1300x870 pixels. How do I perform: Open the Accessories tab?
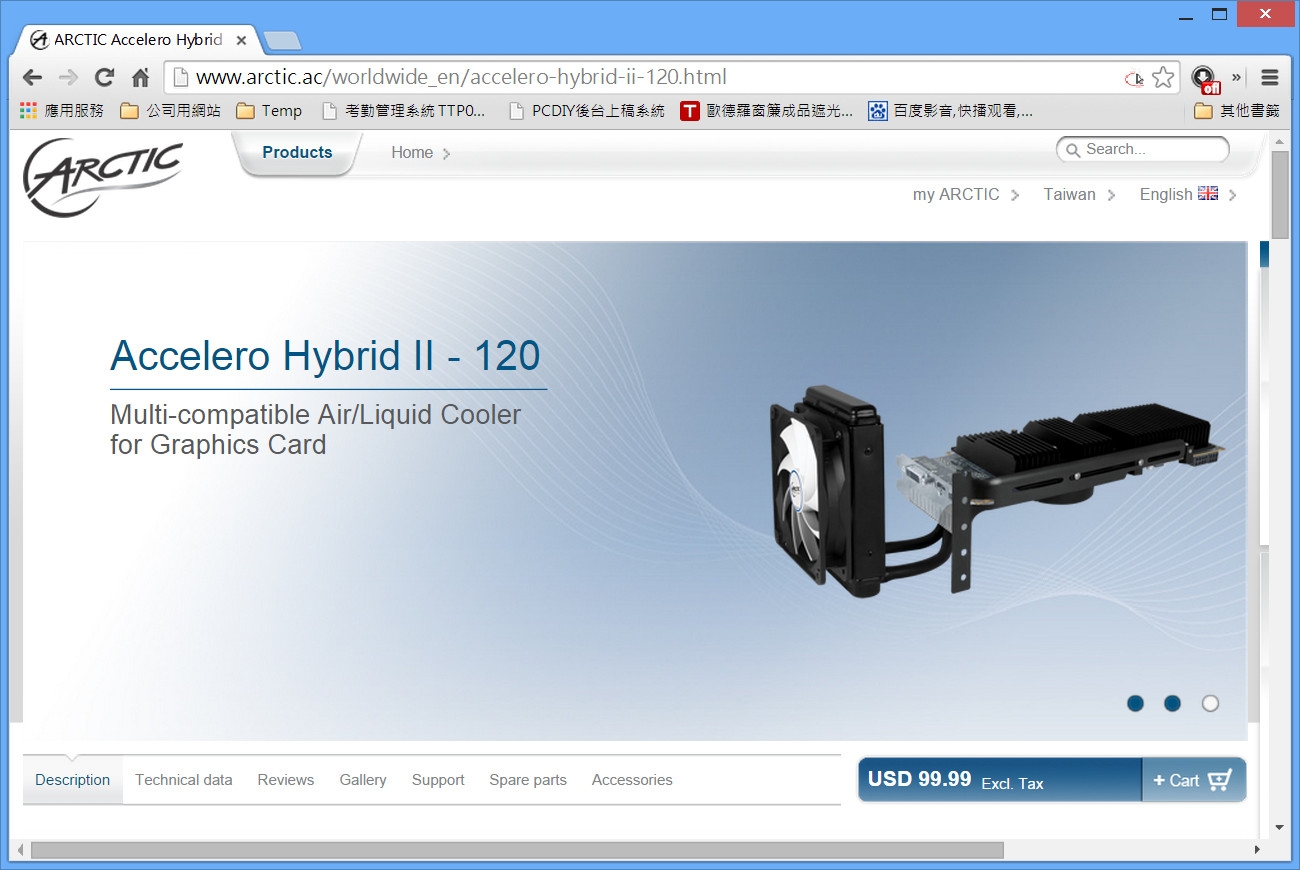point(632,780)
